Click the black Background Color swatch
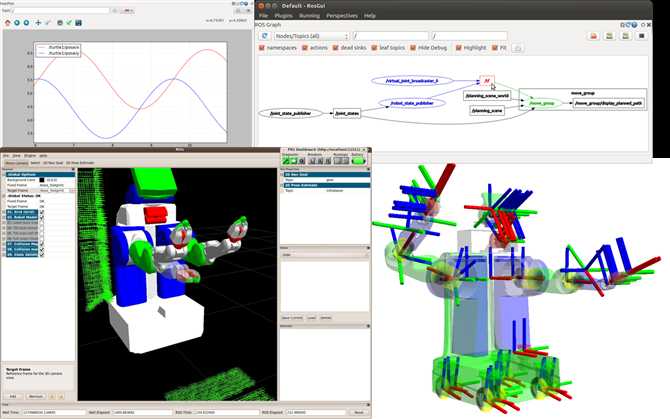670x419 pixels. [x=42, y=180]
